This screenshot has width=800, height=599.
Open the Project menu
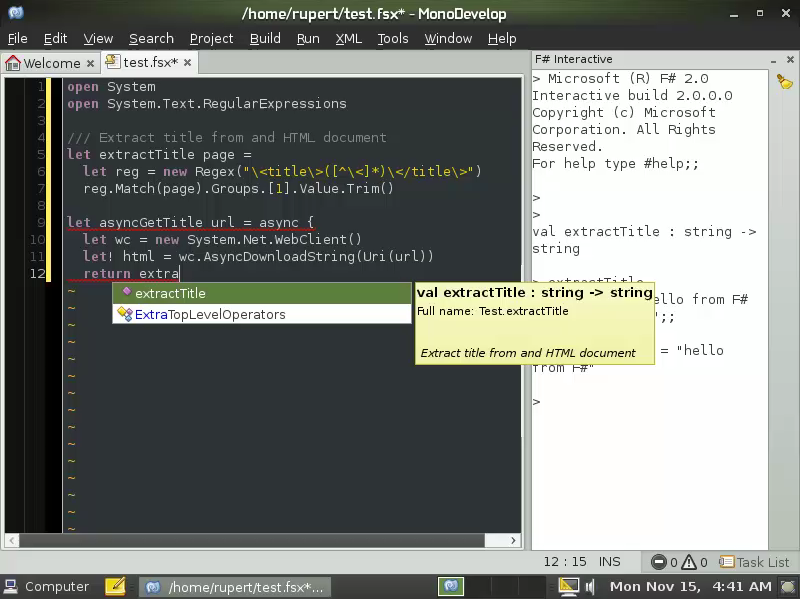coord(211,38)
